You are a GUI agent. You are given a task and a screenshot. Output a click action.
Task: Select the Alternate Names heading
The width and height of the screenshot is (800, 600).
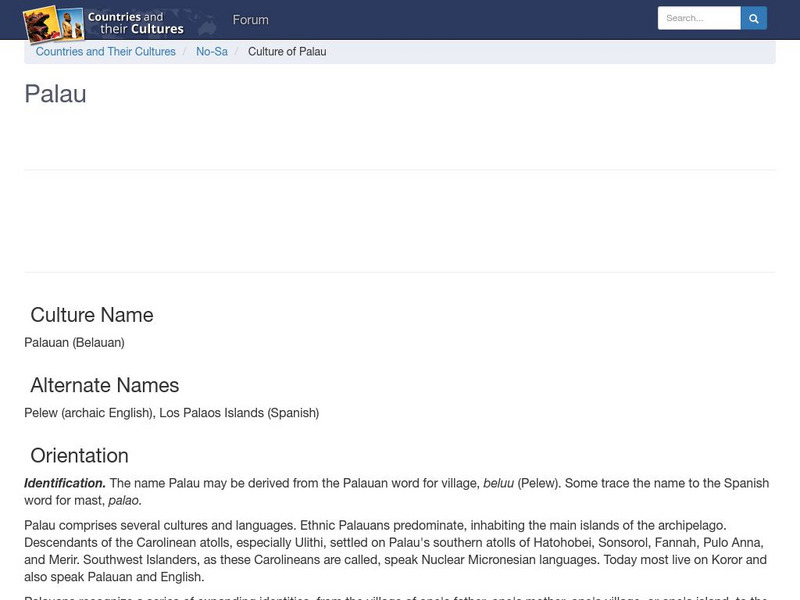coord(104,385)
